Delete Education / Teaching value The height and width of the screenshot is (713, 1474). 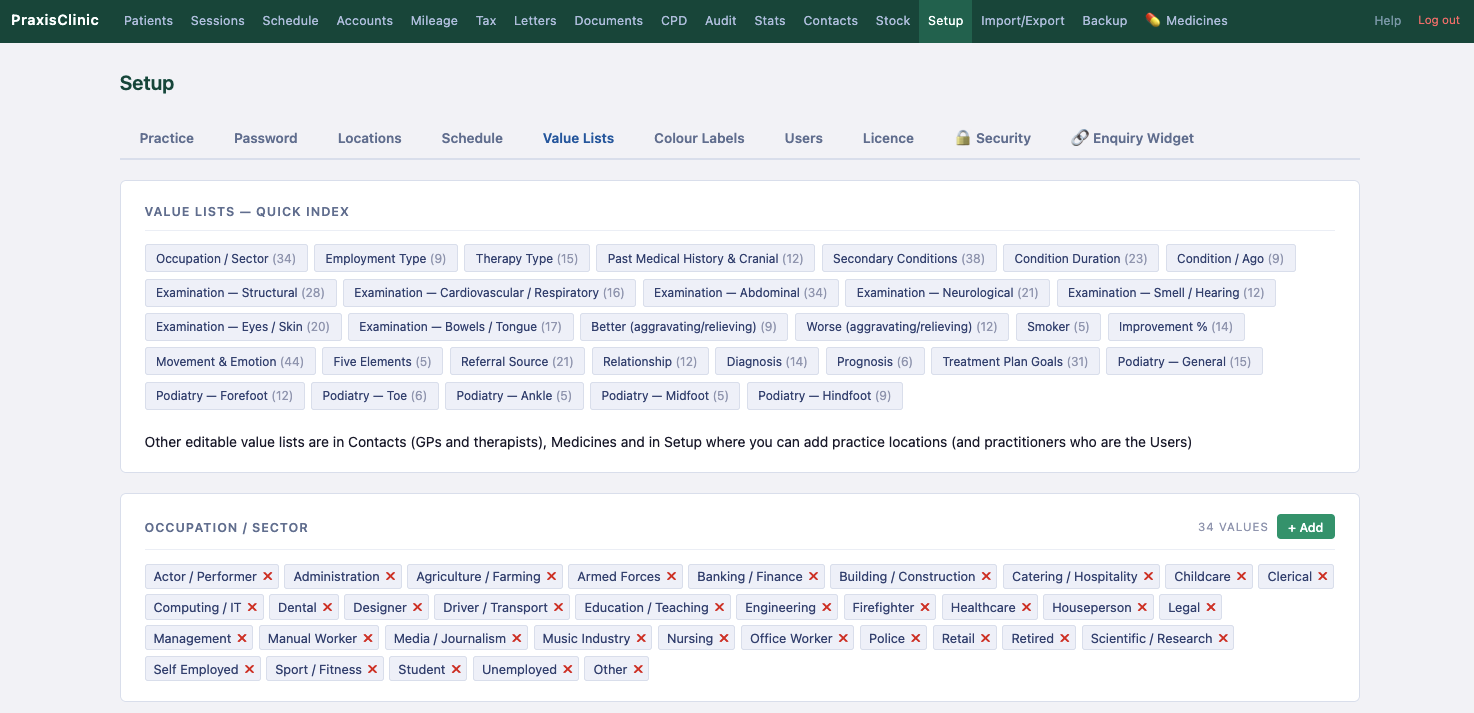coord(719,608)
